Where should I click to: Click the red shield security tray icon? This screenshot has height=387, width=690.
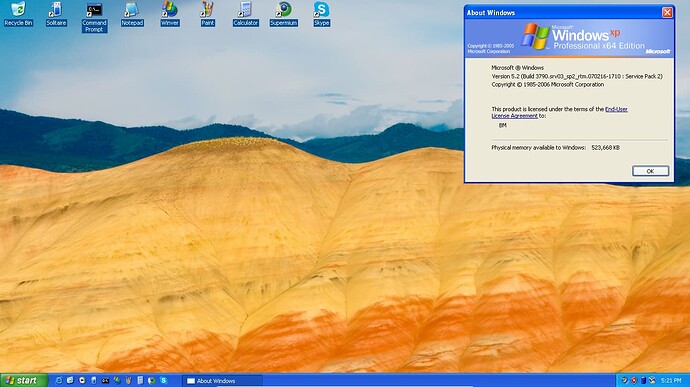634,380
